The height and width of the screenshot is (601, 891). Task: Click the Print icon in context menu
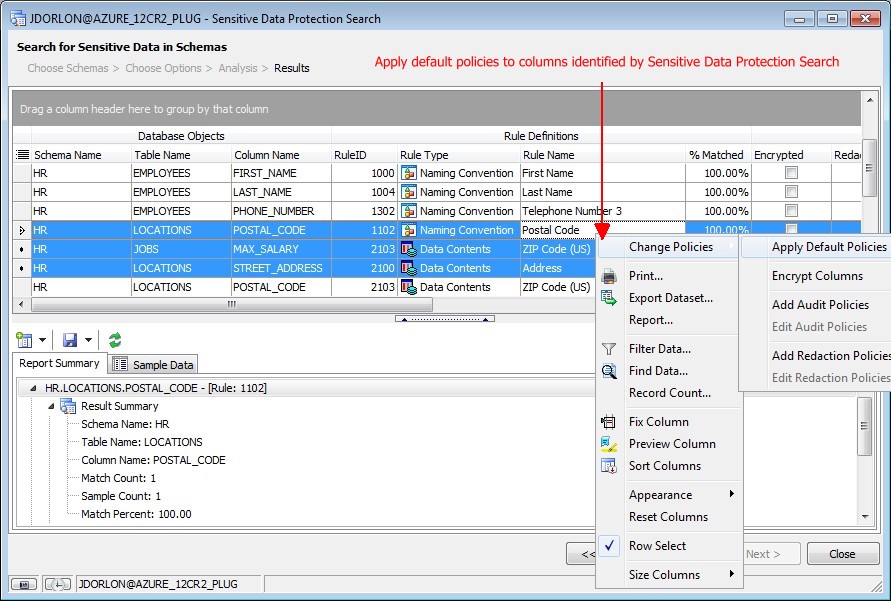[x=609, y=276]
